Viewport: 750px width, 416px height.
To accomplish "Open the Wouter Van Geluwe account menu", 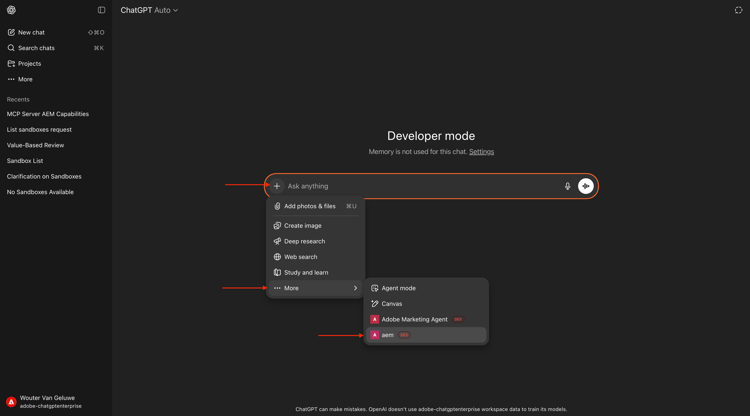I will (56, 402).
